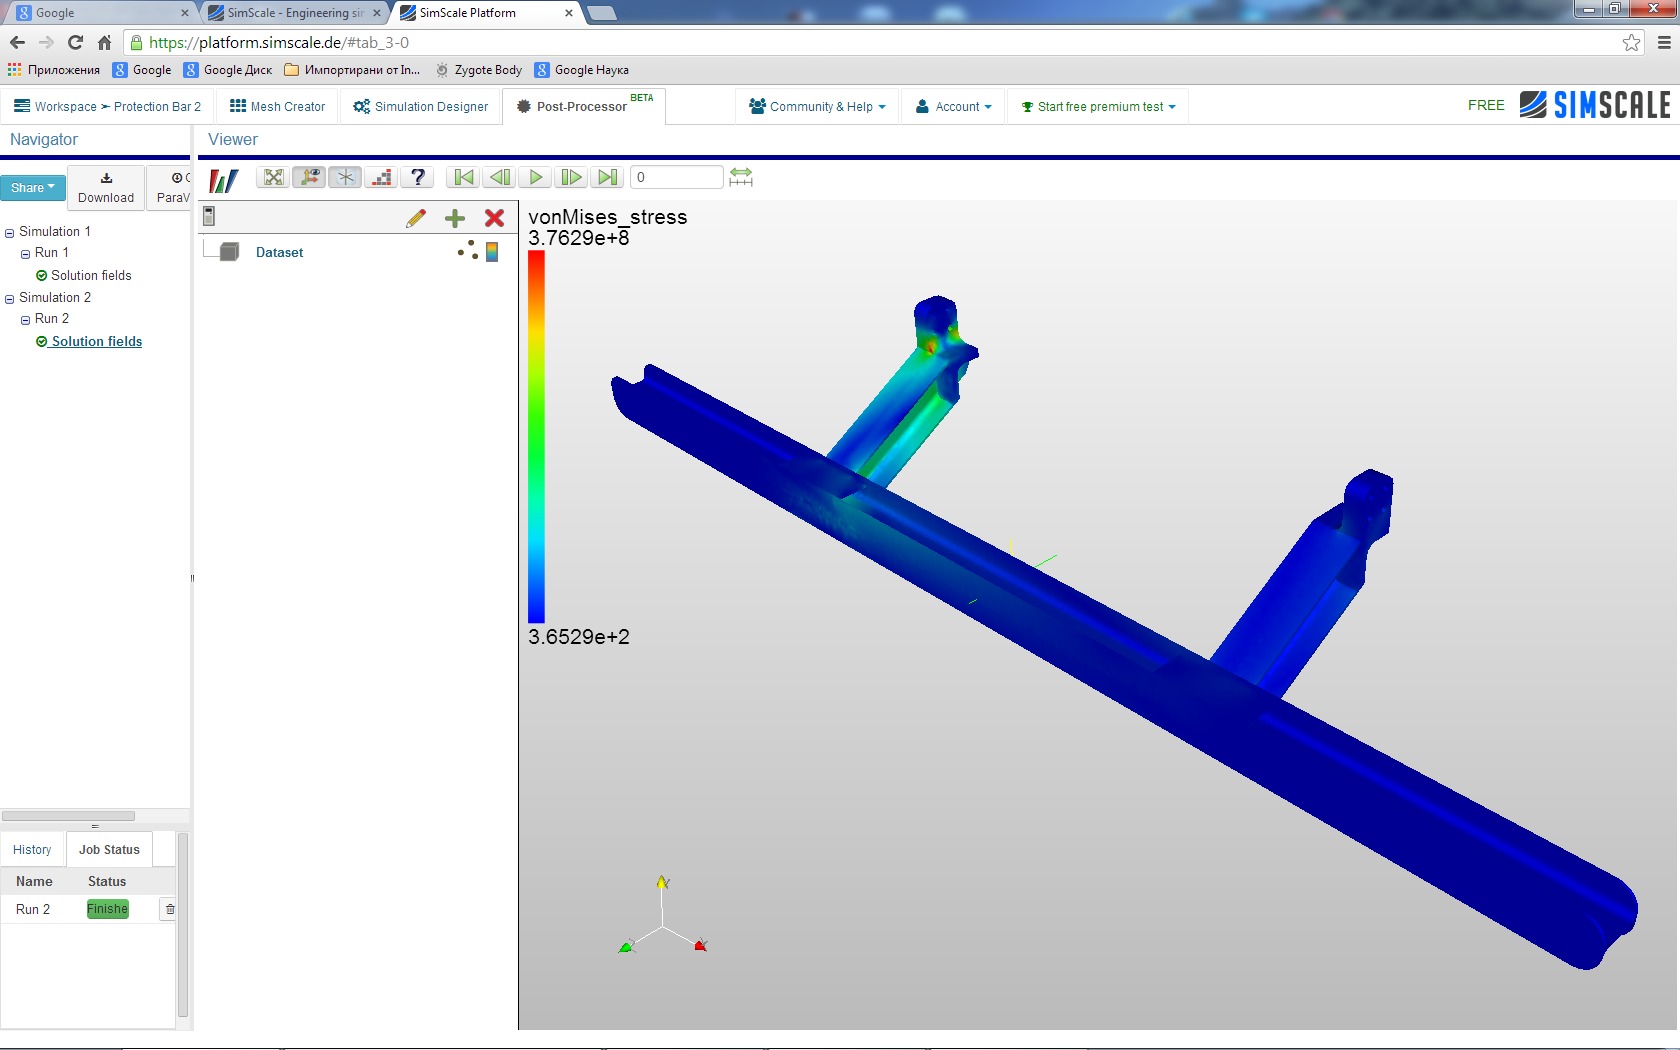Switch to the Google browser tab
1680x1050 pixels.
tap(98, 13)
